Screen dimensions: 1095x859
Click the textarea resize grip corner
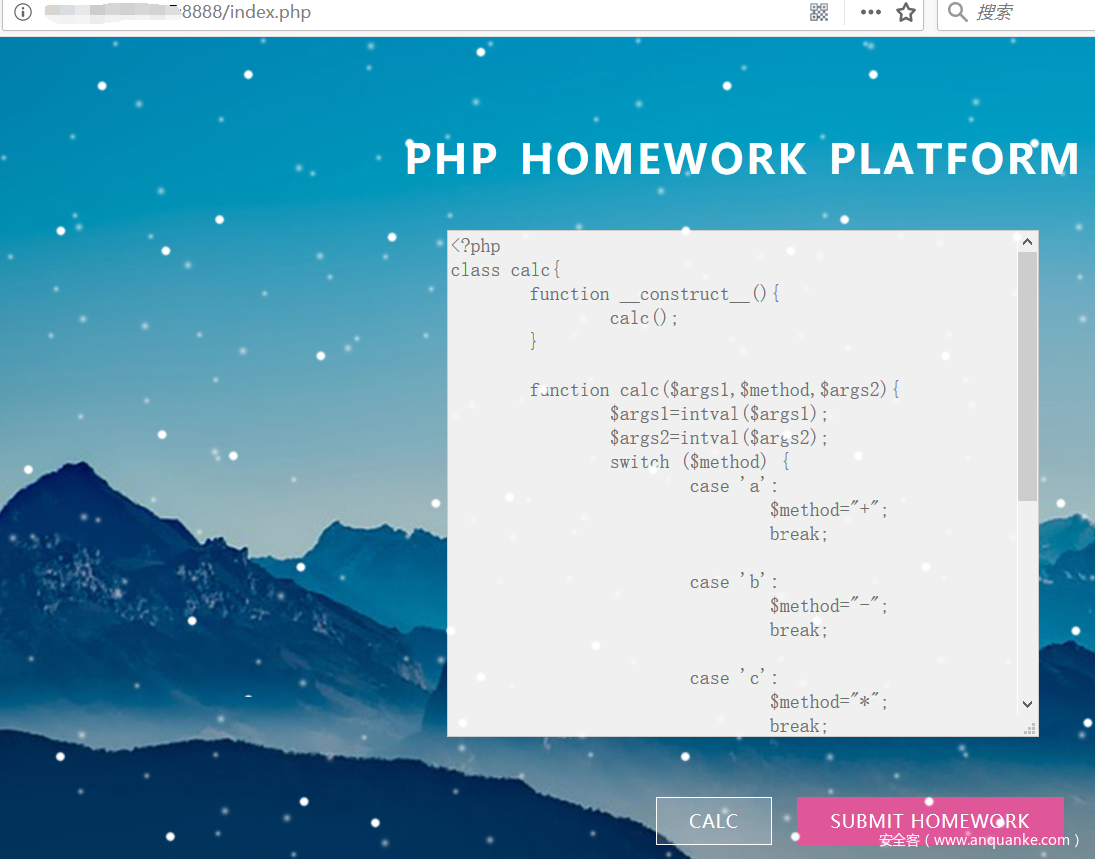(x=1029, y=728)
